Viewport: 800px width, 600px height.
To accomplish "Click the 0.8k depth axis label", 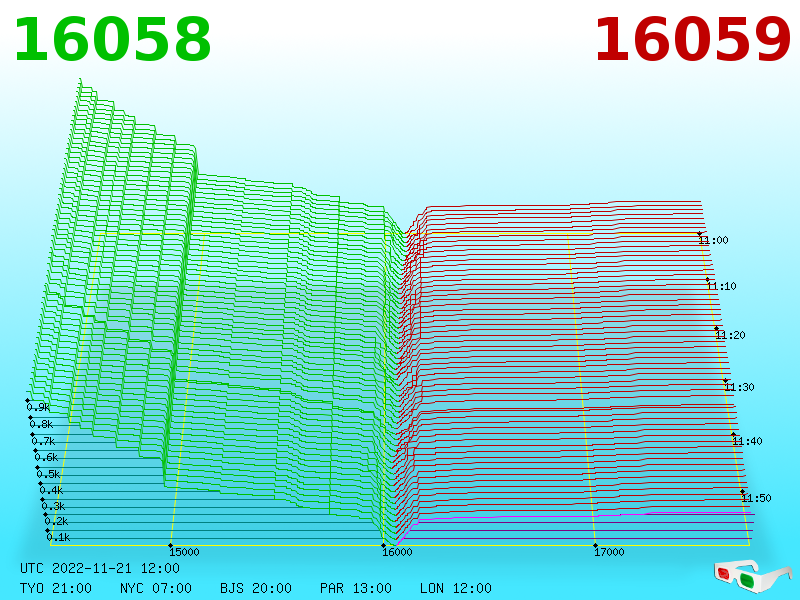I will pyautogui.click(x=41, y=424).
